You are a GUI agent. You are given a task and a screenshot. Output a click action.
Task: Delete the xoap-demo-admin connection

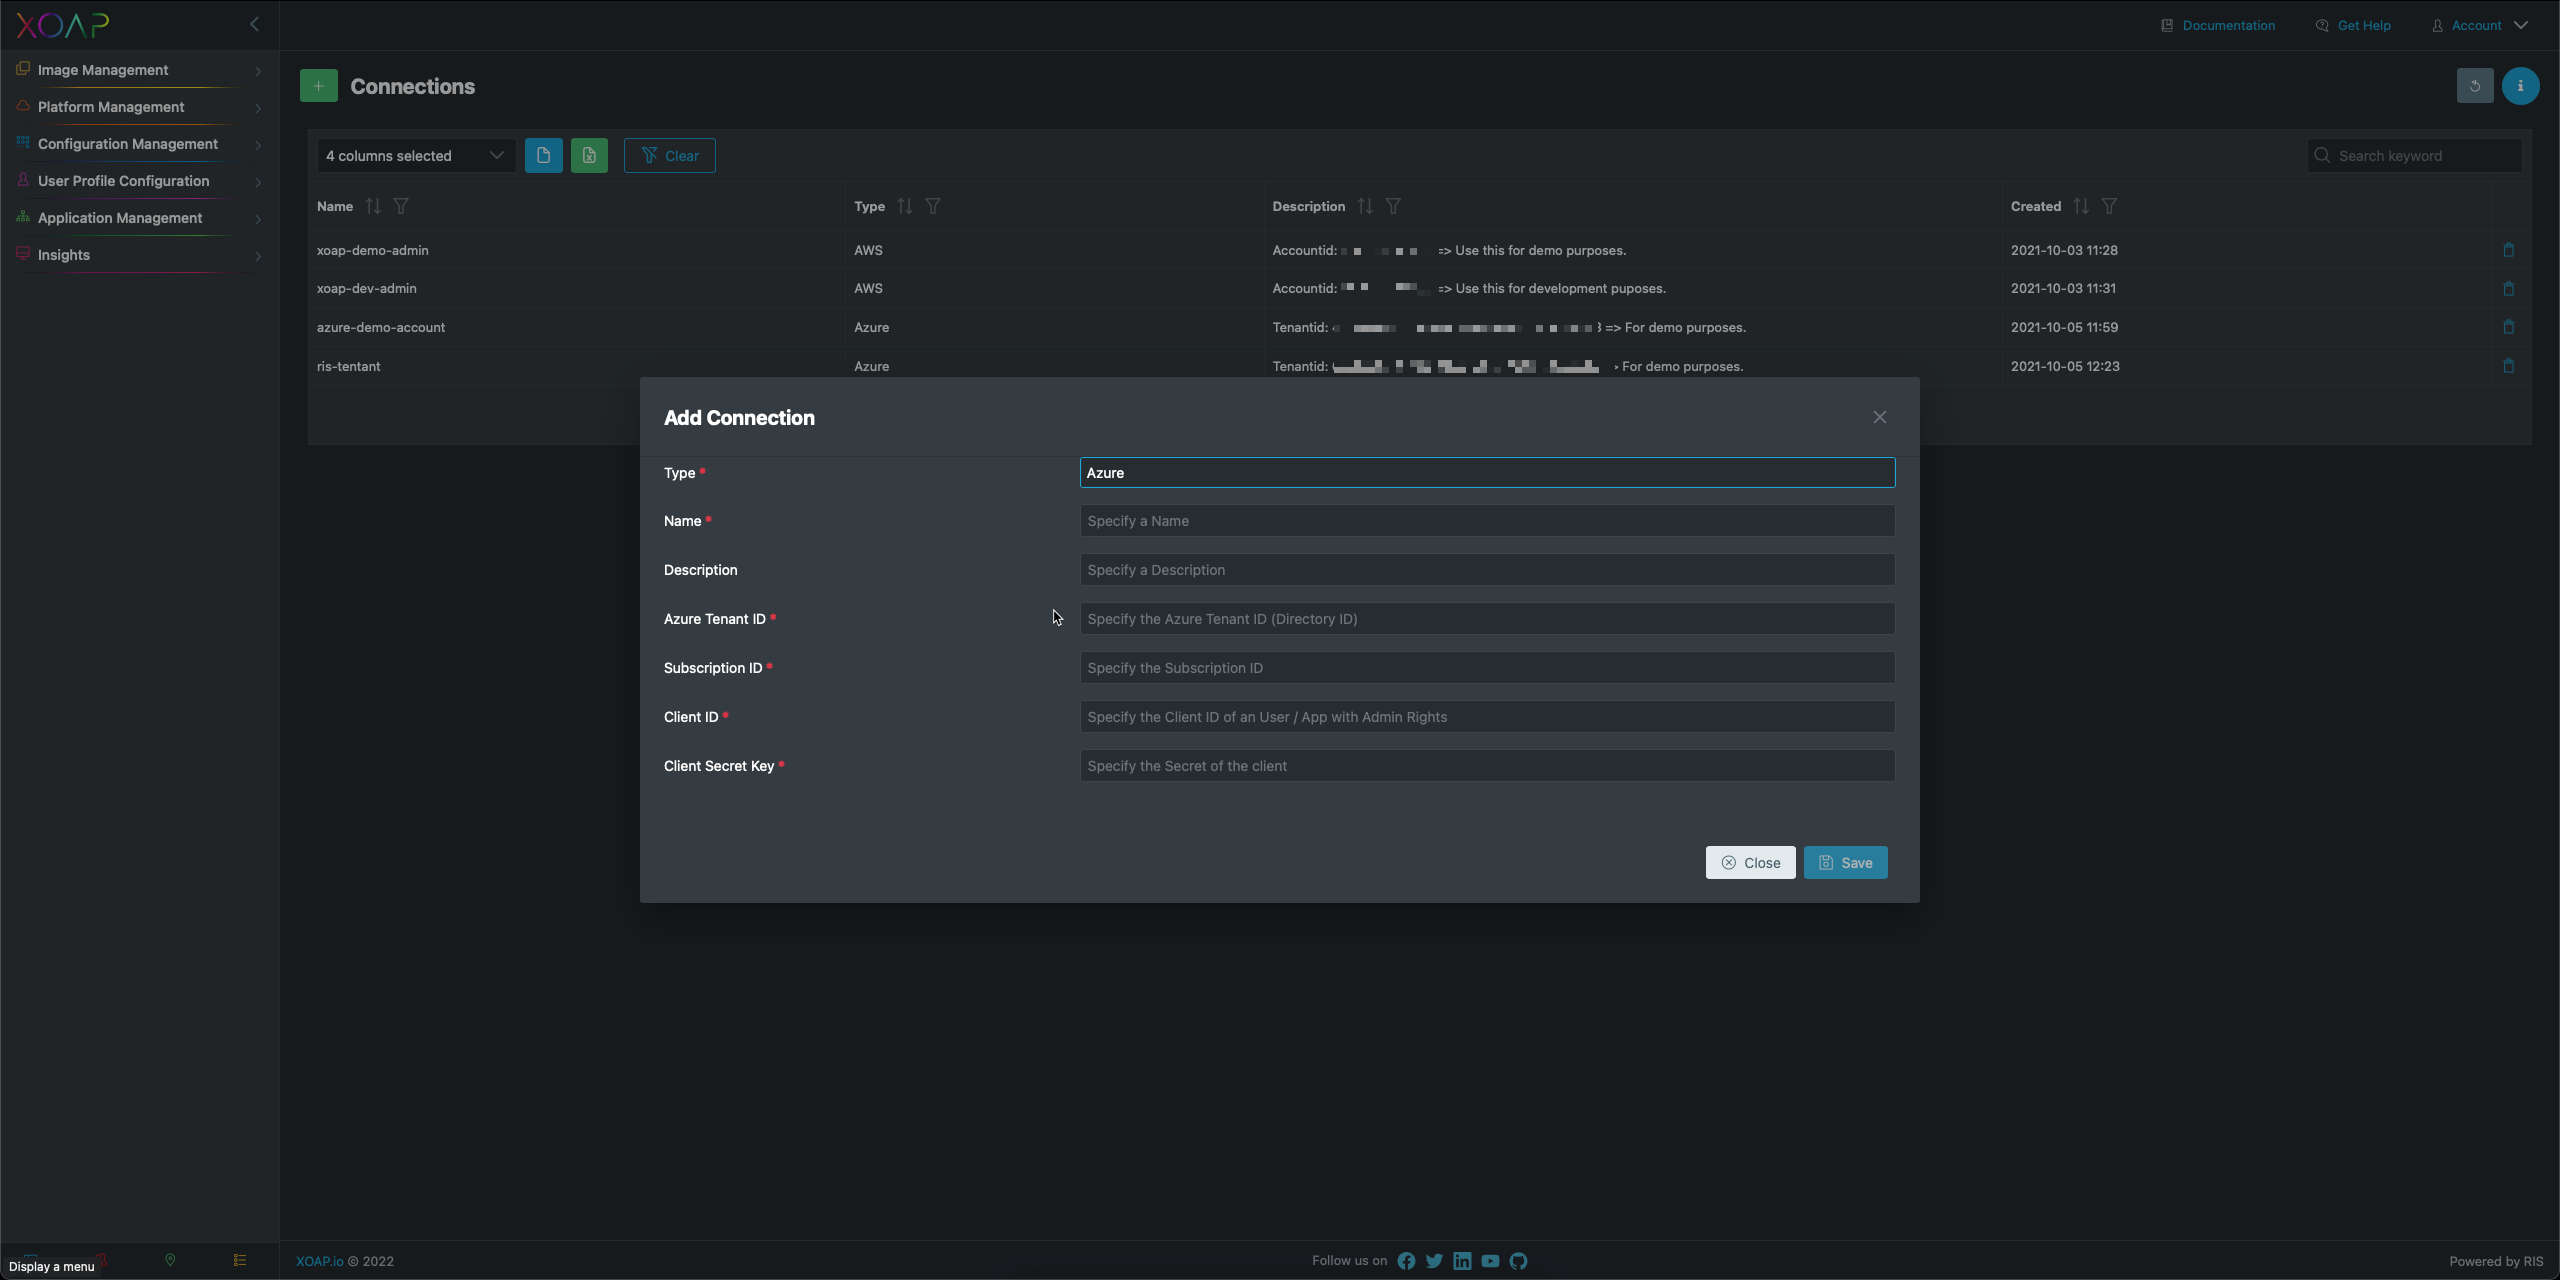[x=2508, y=250]
